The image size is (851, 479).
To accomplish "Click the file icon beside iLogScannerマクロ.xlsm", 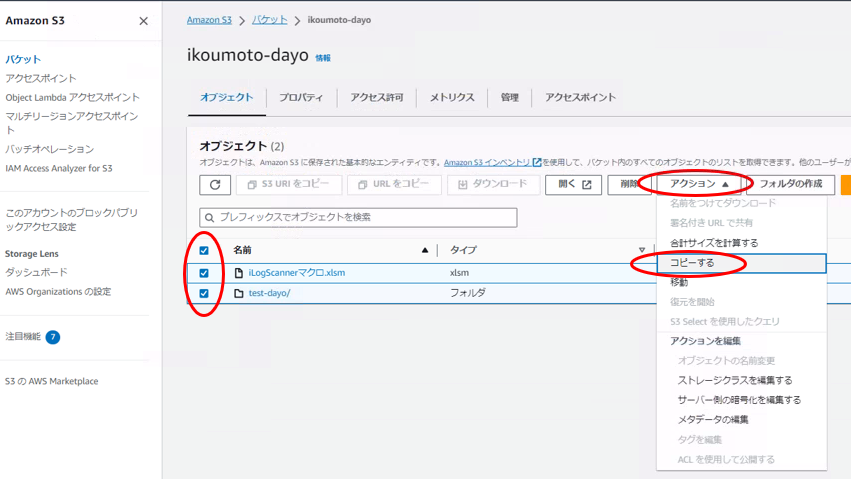I will (238, 273).
